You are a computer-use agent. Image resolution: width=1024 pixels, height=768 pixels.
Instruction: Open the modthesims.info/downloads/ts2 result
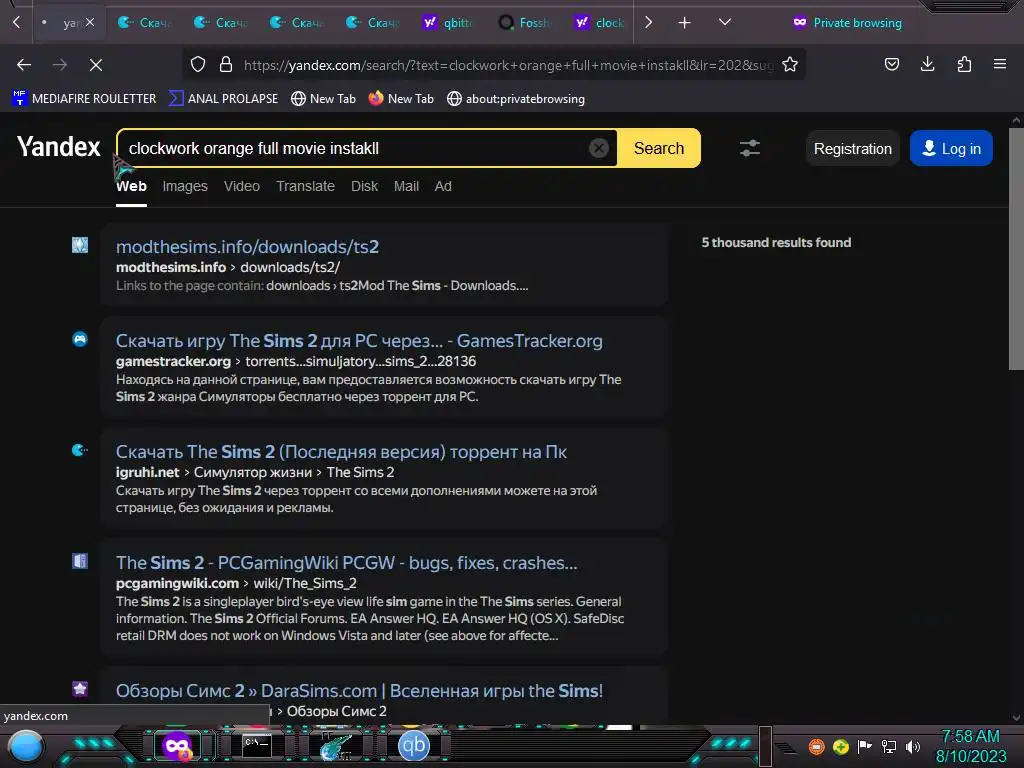click(248, 247)
